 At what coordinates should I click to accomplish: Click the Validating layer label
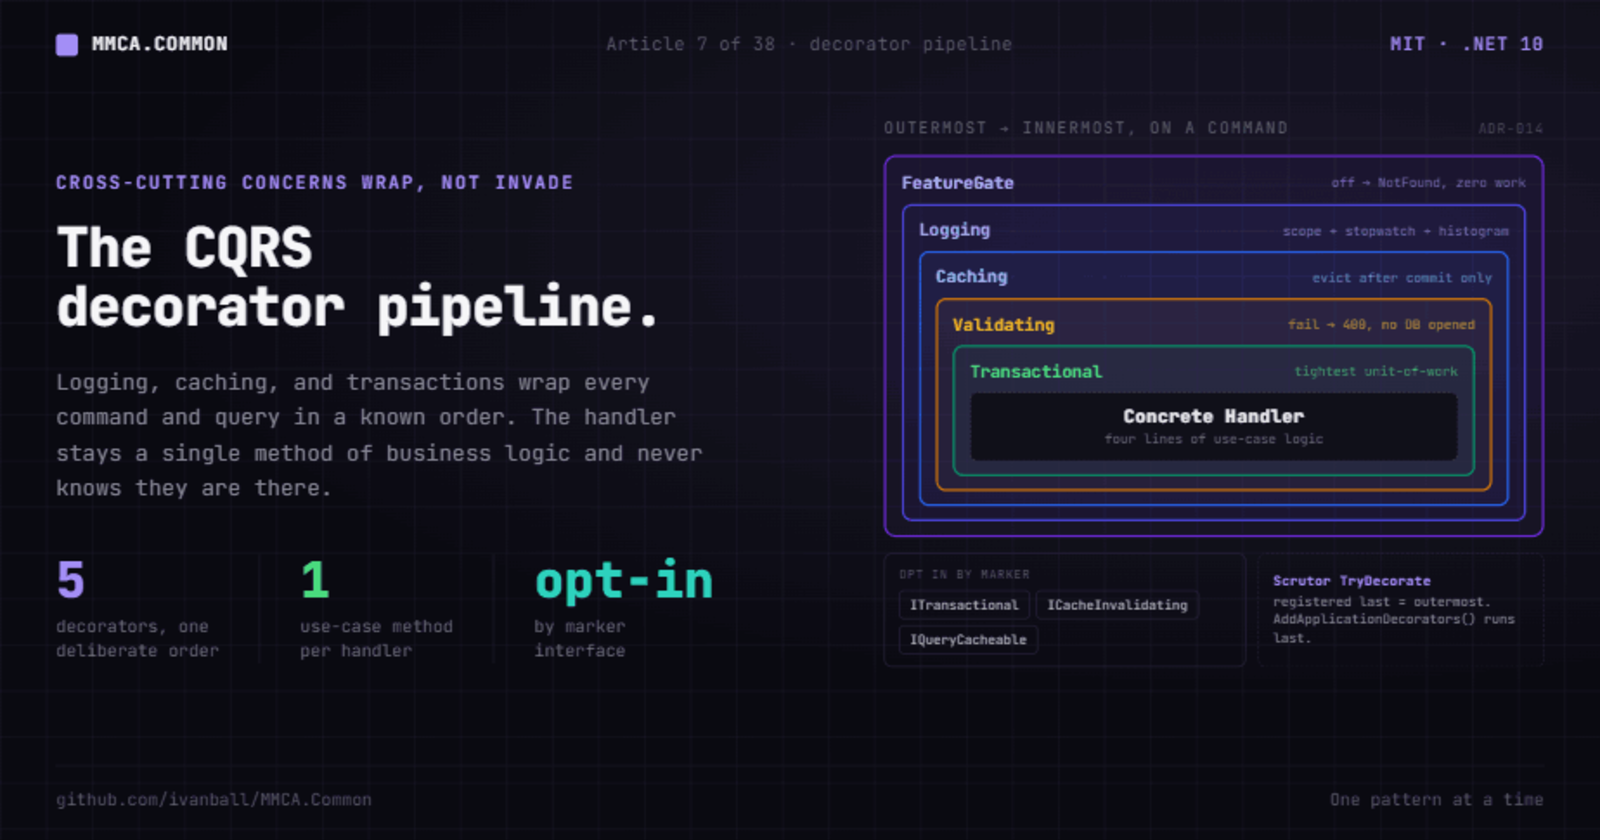pos(1003,325)
